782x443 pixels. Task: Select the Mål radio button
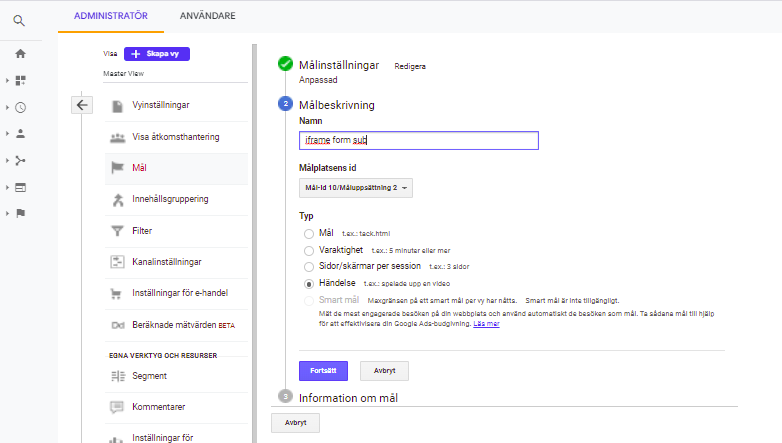[309, 232]
